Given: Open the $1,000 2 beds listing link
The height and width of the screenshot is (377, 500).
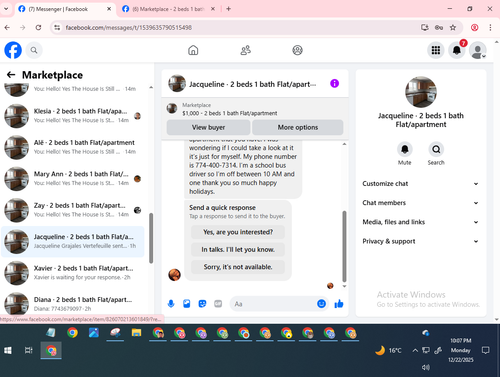Looking at the screenshot, I should [x=229, y=113].
